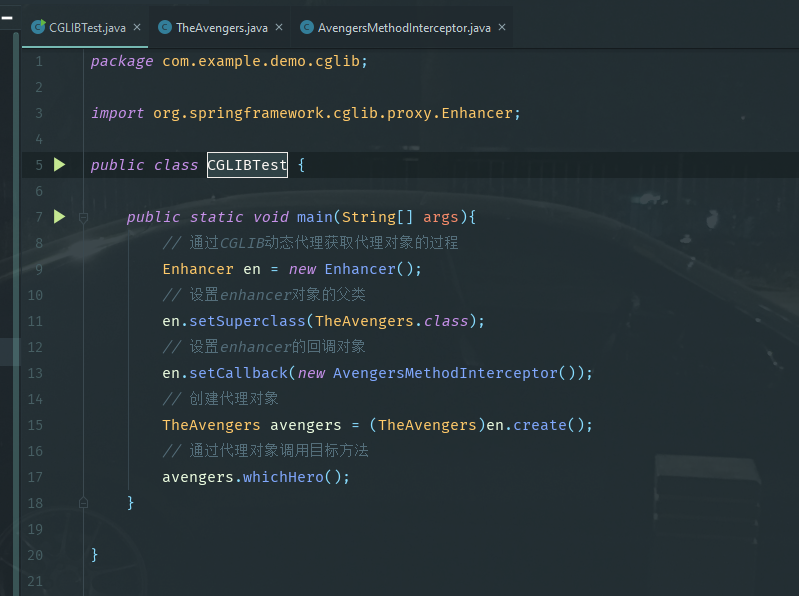The width and height of the screenshot is (799, 596).
Task: Switch to the CGLIBTest.java tab
Action: coord(87,28)
